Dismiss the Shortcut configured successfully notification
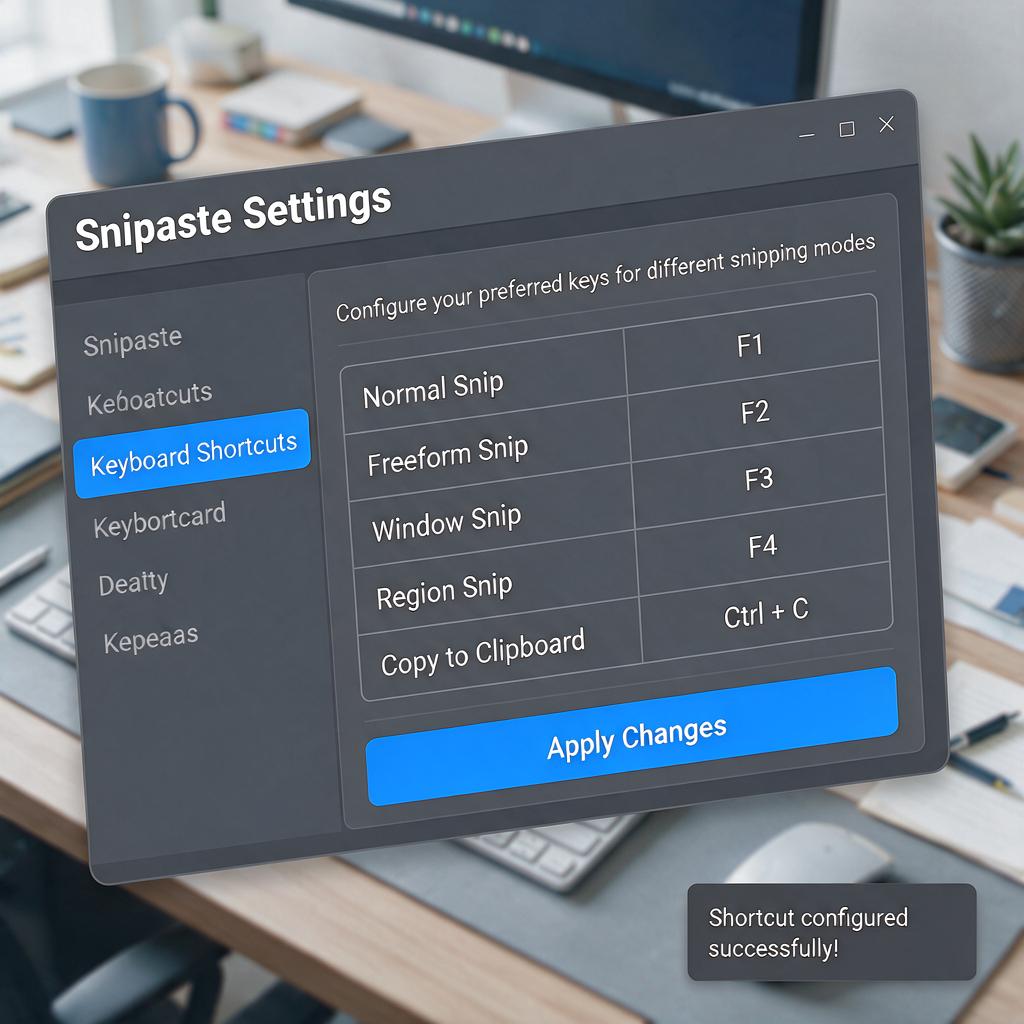Image resolution: width=1024 pixels, height=1024 pixels. 831,933
